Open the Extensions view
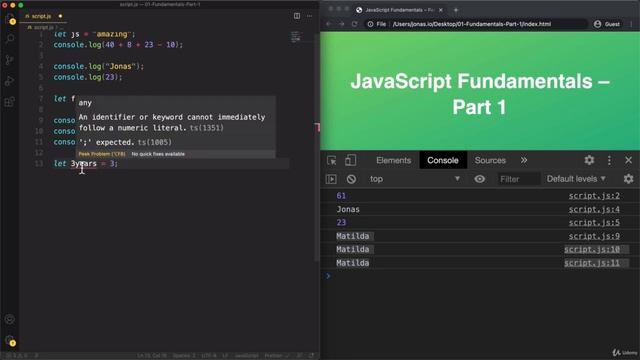The width and height of the screenshot is (640, 360). point(10,102)
